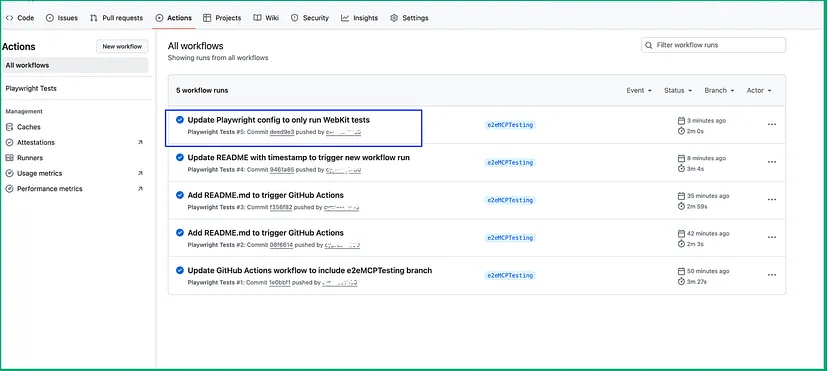The width and height of the screenshot is (828, 371).
Task: Click the Performance metrics icon
Action: click(x=9, y=188)
